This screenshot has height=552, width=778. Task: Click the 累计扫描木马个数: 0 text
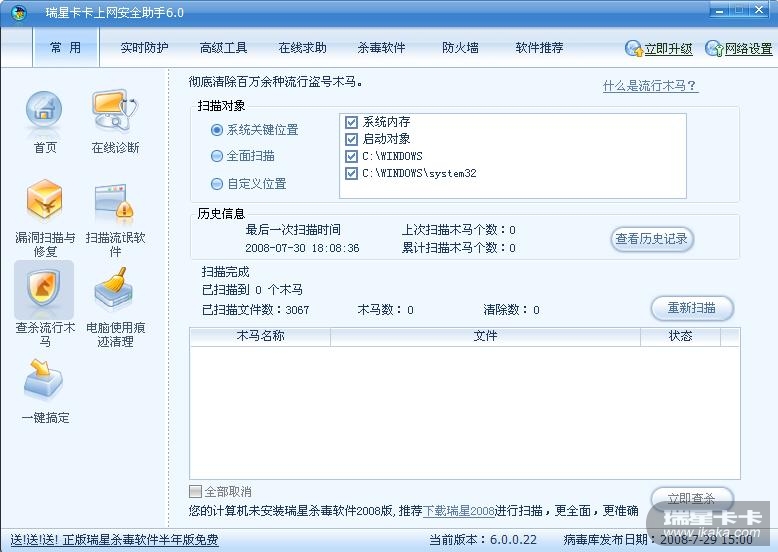point(458,247)
